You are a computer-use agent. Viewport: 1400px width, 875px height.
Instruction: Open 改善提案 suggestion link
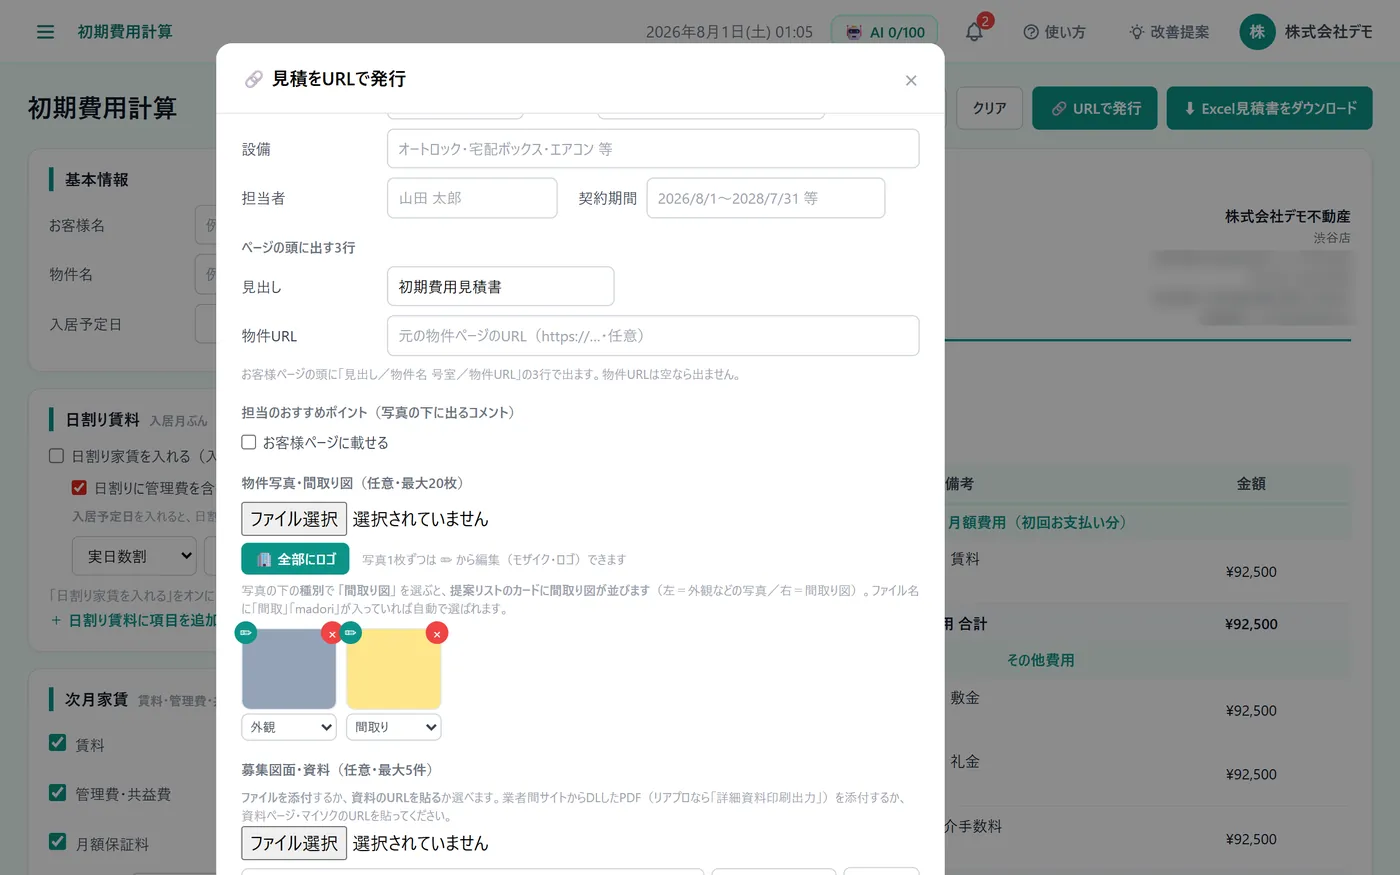tap(1168, 32)
